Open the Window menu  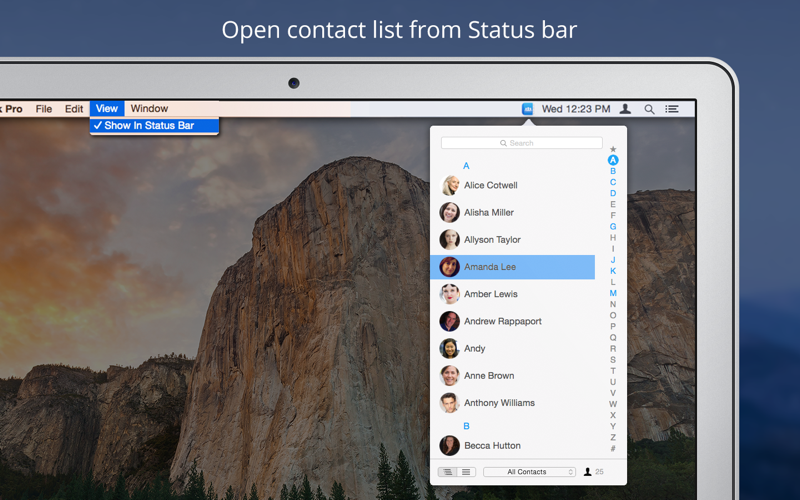point(149,109)
